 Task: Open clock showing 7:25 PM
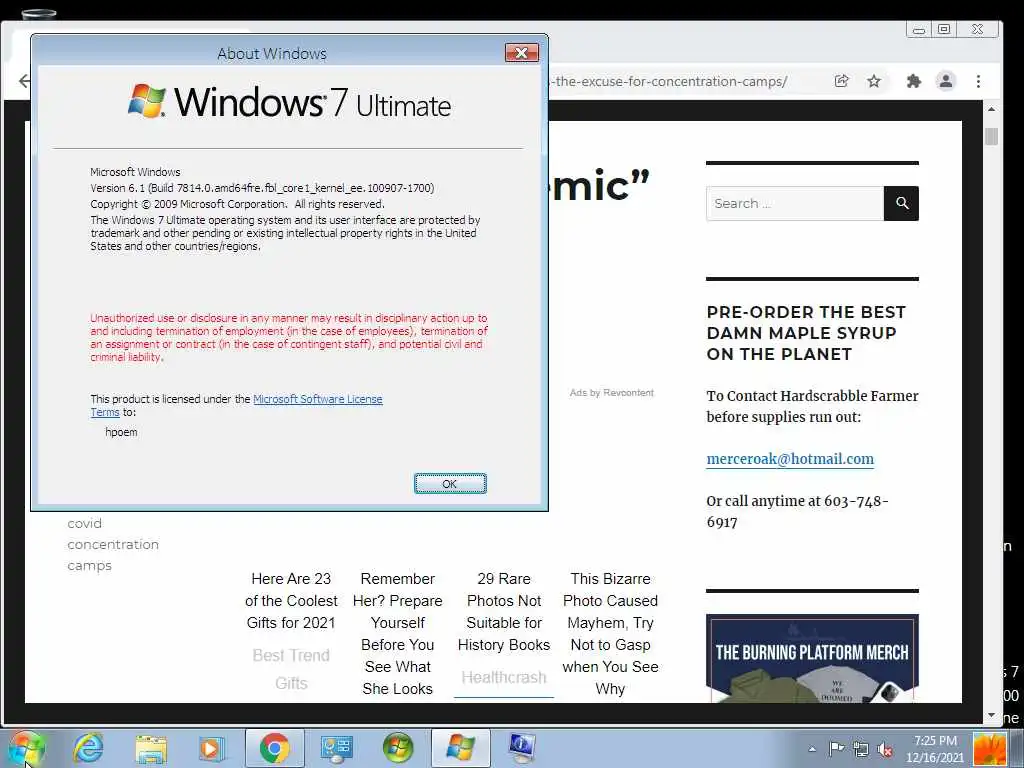click(x=935, y=749)
